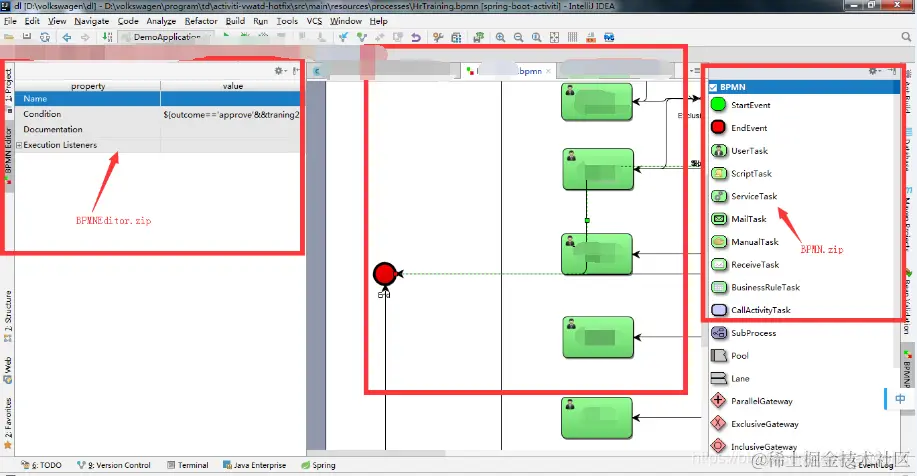The width and height of the screenshot is (917, 476).
Task: Open the property panel gear dropdown
Action: point(280,71)
